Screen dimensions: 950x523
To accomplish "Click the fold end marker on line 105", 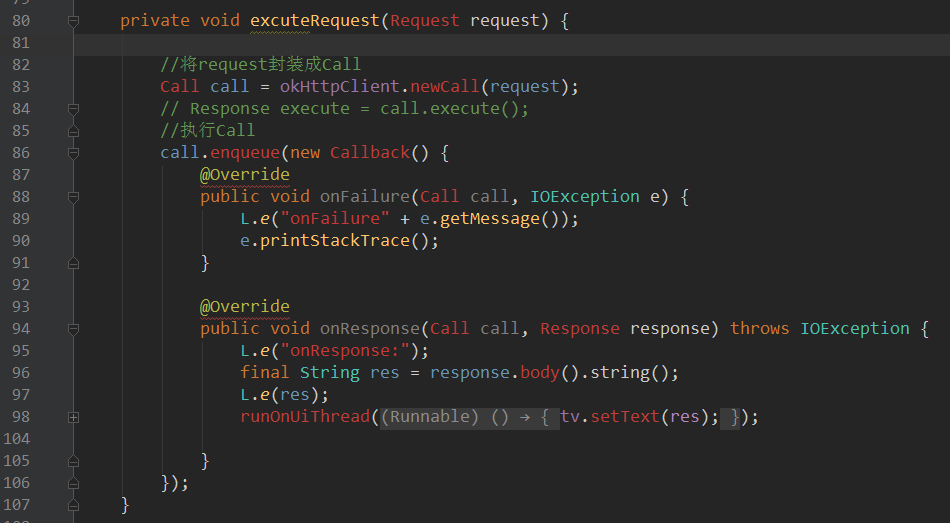I will (73, 461).
